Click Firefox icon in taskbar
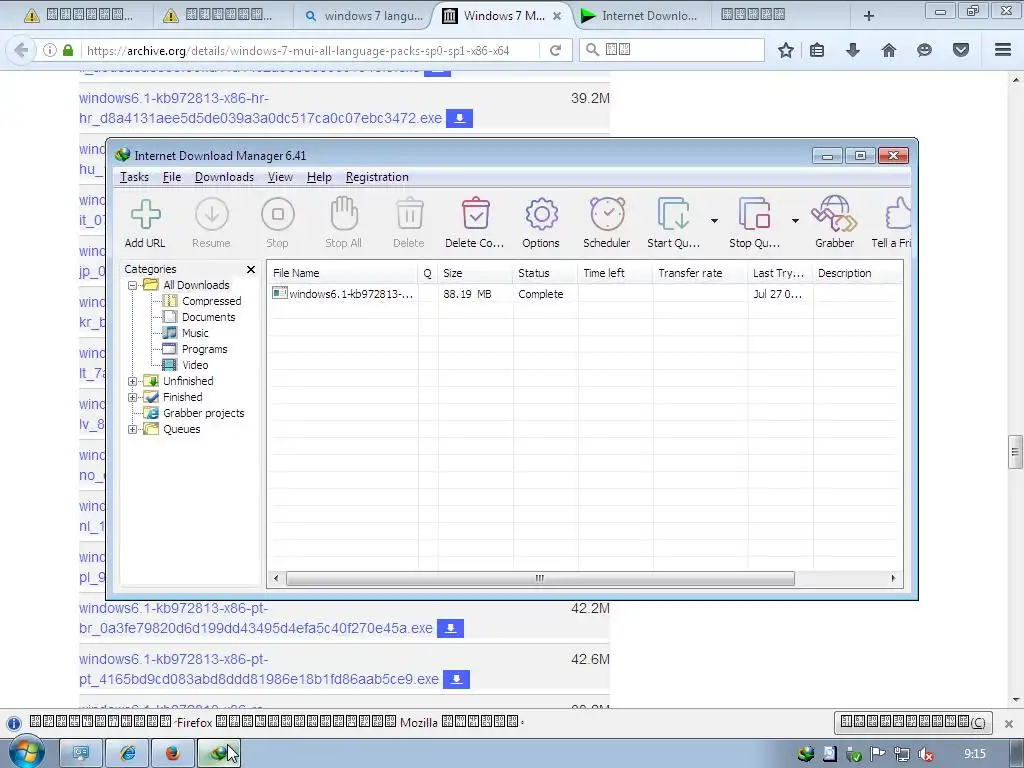 172,754
